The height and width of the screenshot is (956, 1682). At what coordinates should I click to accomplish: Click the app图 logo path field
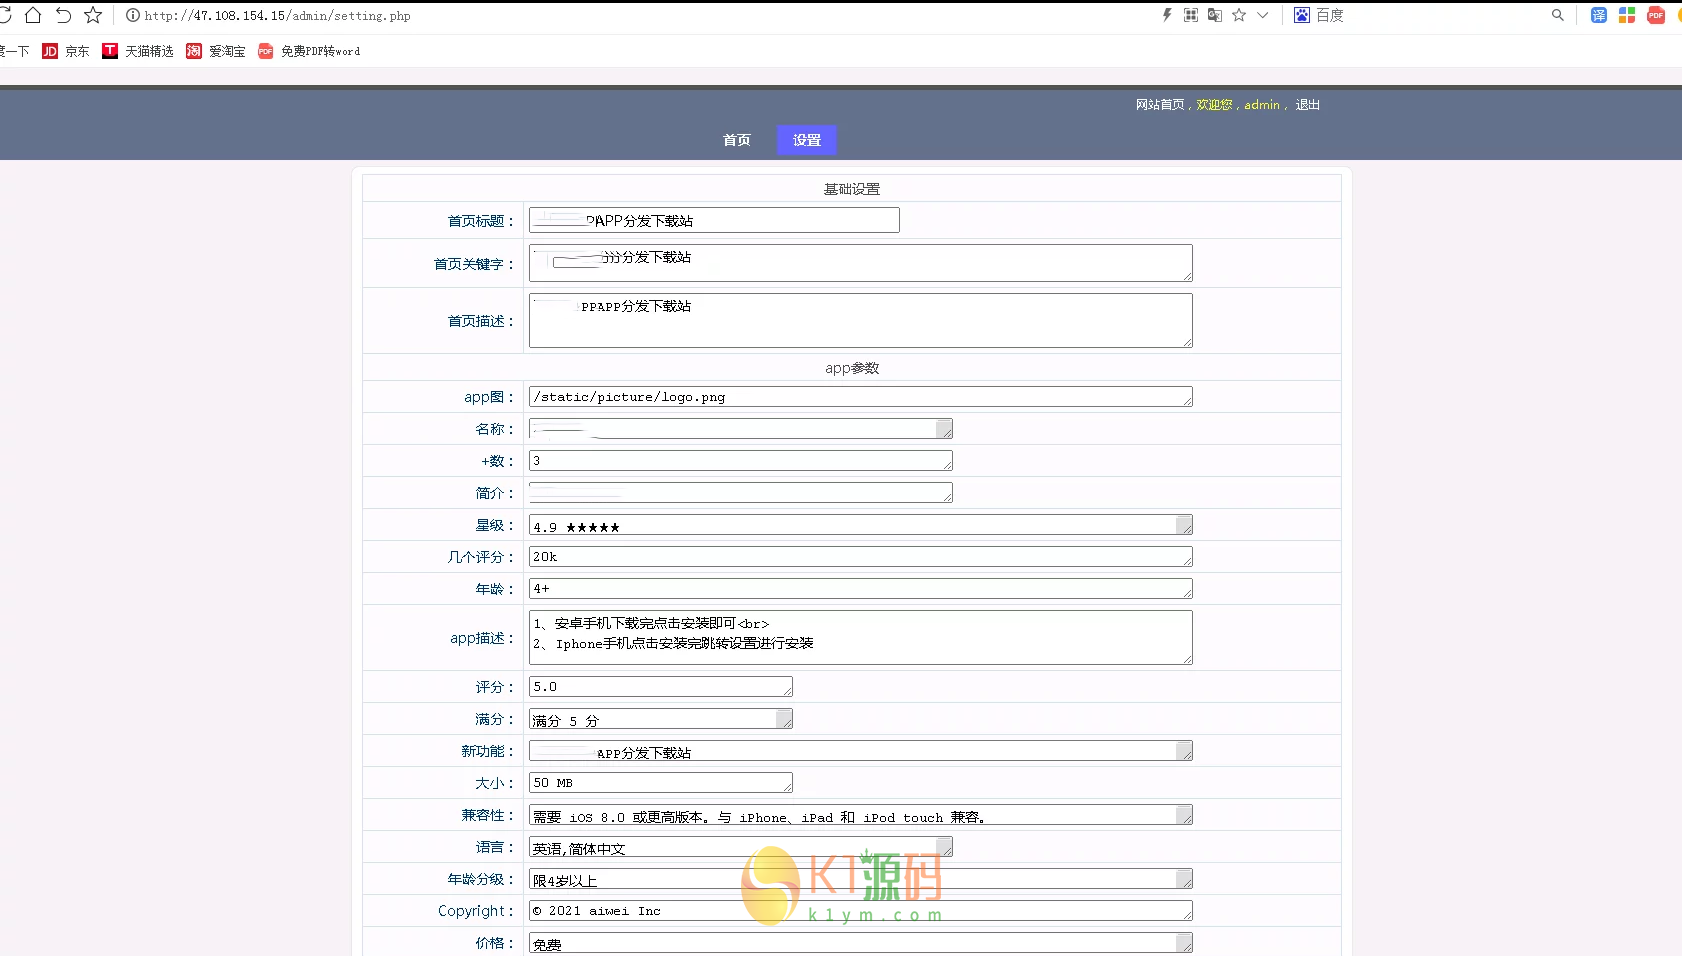[x=860, y=397]
